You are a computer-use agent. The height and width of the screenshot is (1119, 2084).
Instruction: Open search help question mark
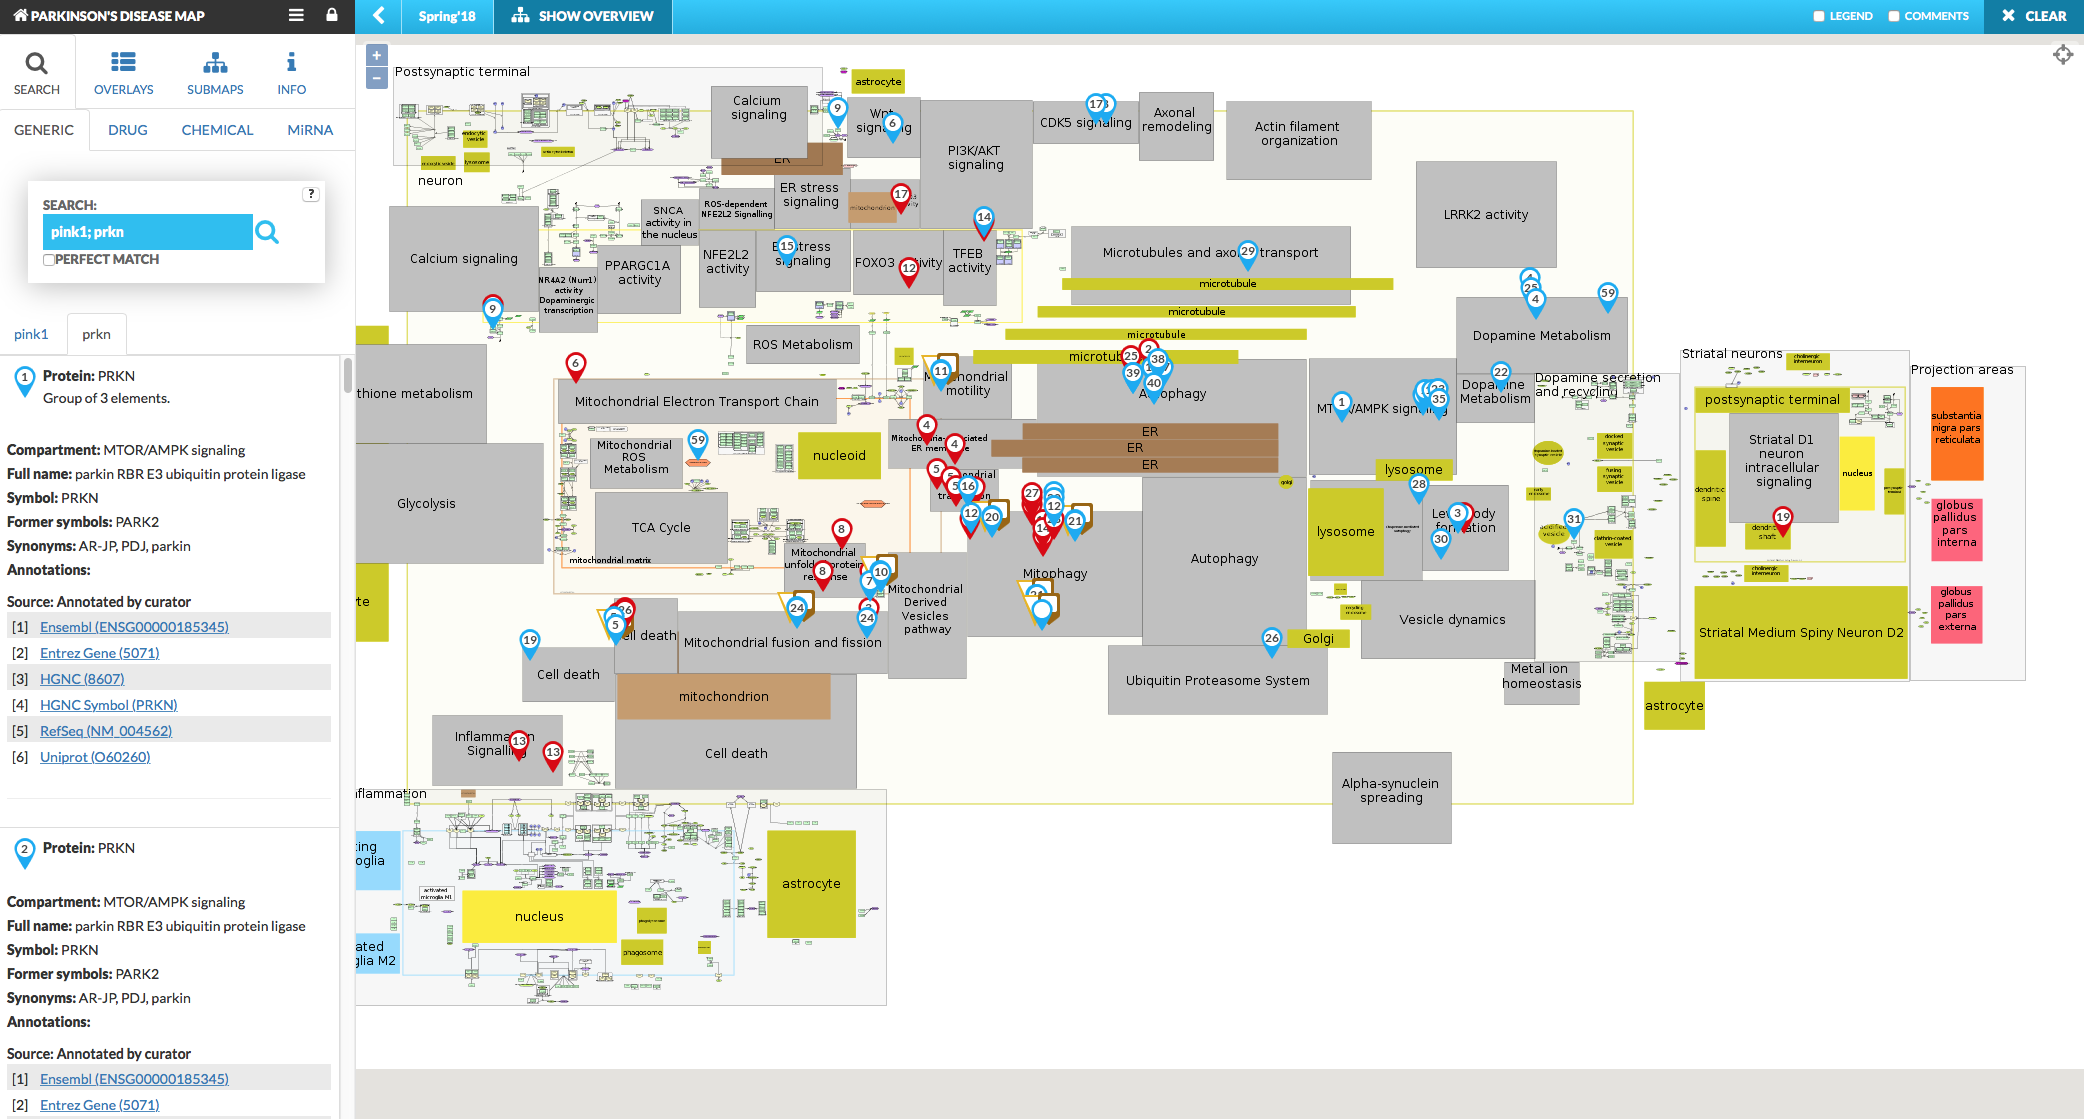(x=311, y=194)
